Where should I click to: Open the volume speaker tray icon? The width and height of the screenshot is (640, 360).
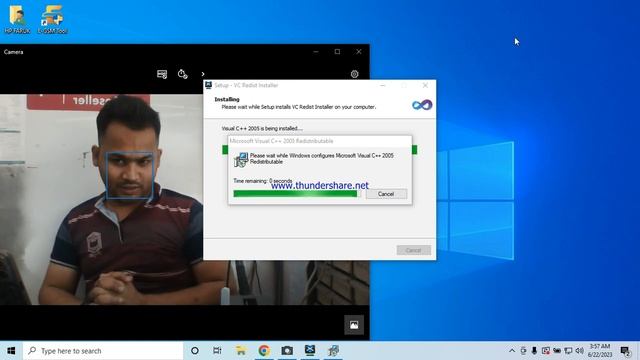pos(580,351)
